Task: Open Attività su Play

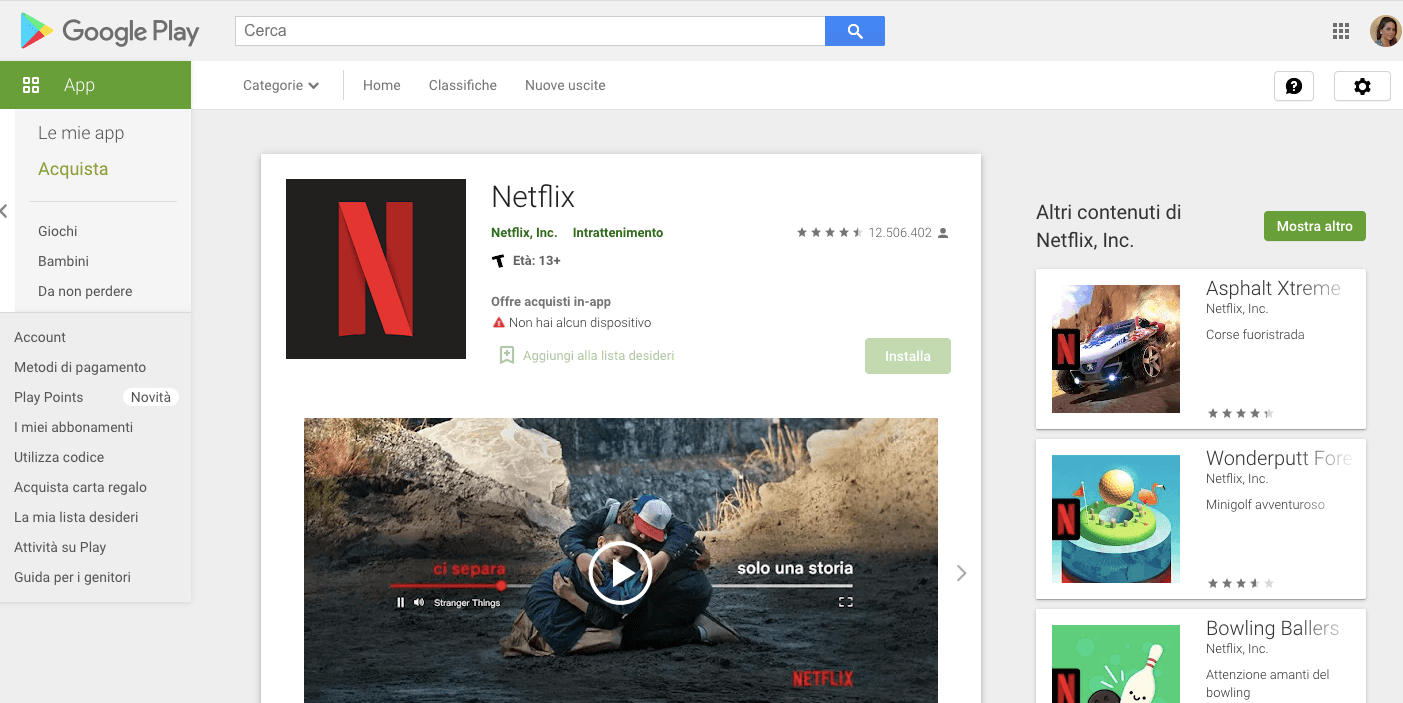Action: (x=60, y=547)
